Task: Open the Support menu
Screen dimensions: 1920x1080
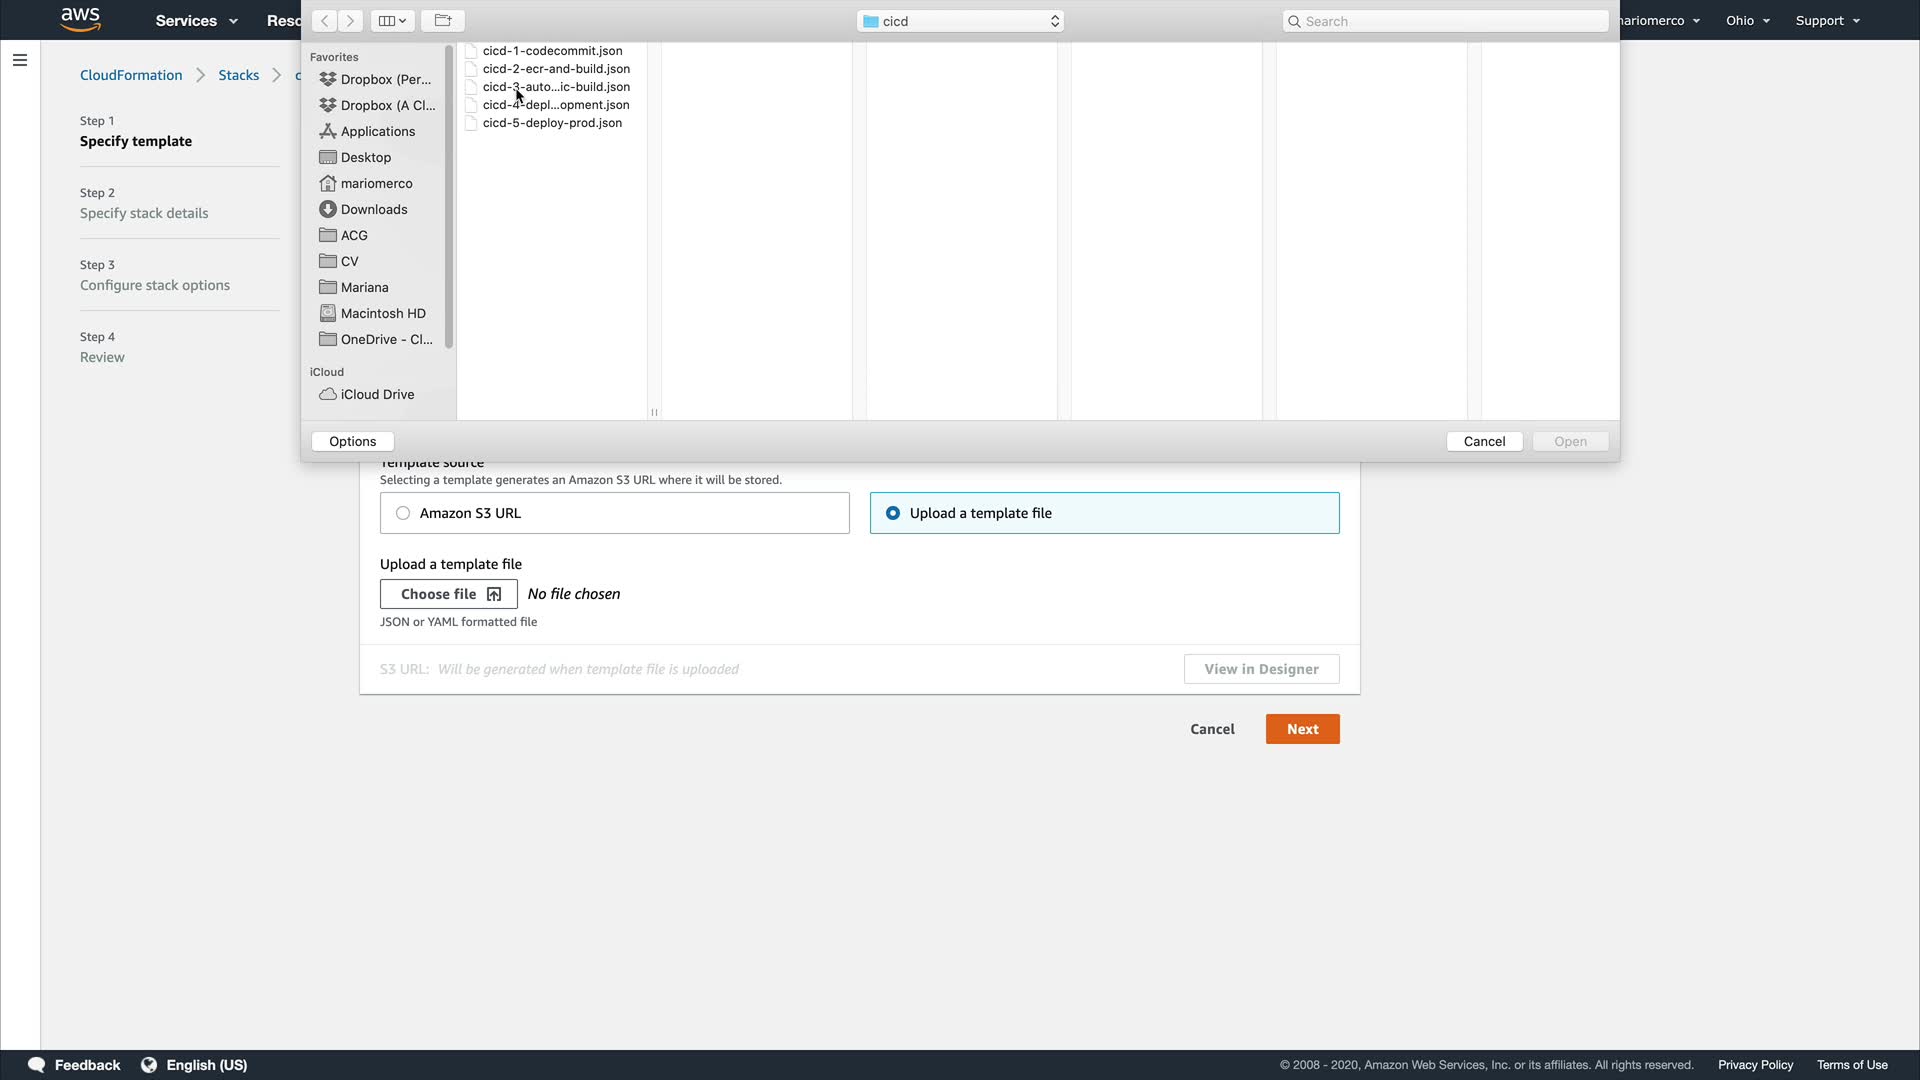Action: pyautogui.click(x=1827, y=20)
